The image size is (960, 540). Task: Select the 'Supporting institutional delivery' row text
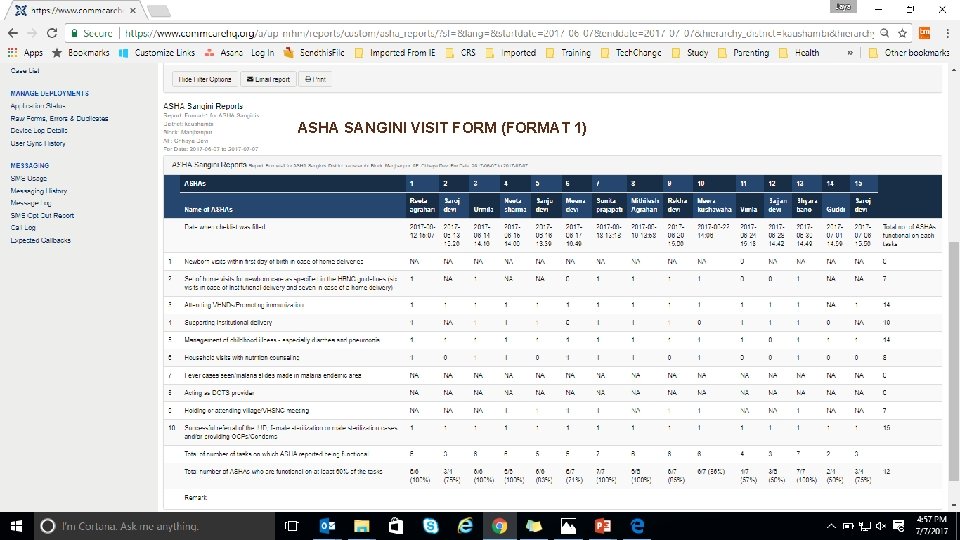[x=228, y=323]
